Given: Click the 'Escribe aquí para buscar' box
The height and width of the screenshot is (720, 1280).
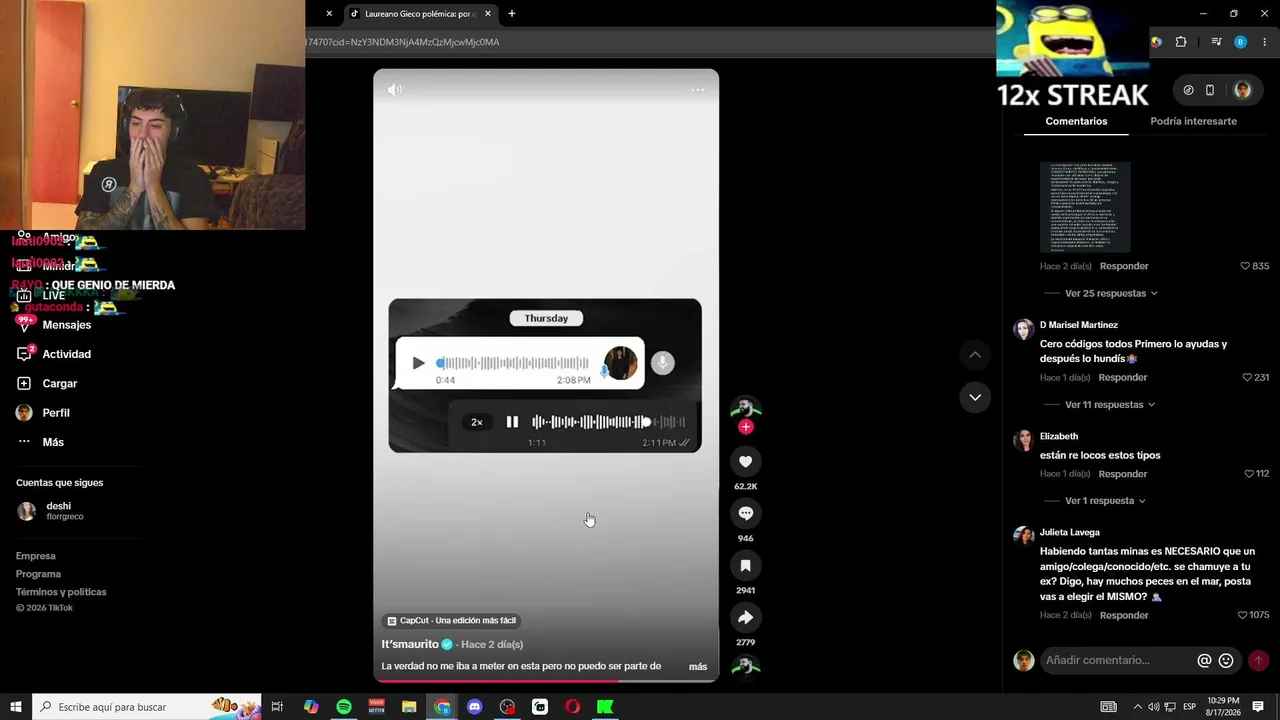Looking at the screenshot, I should [x=147, y=707].
